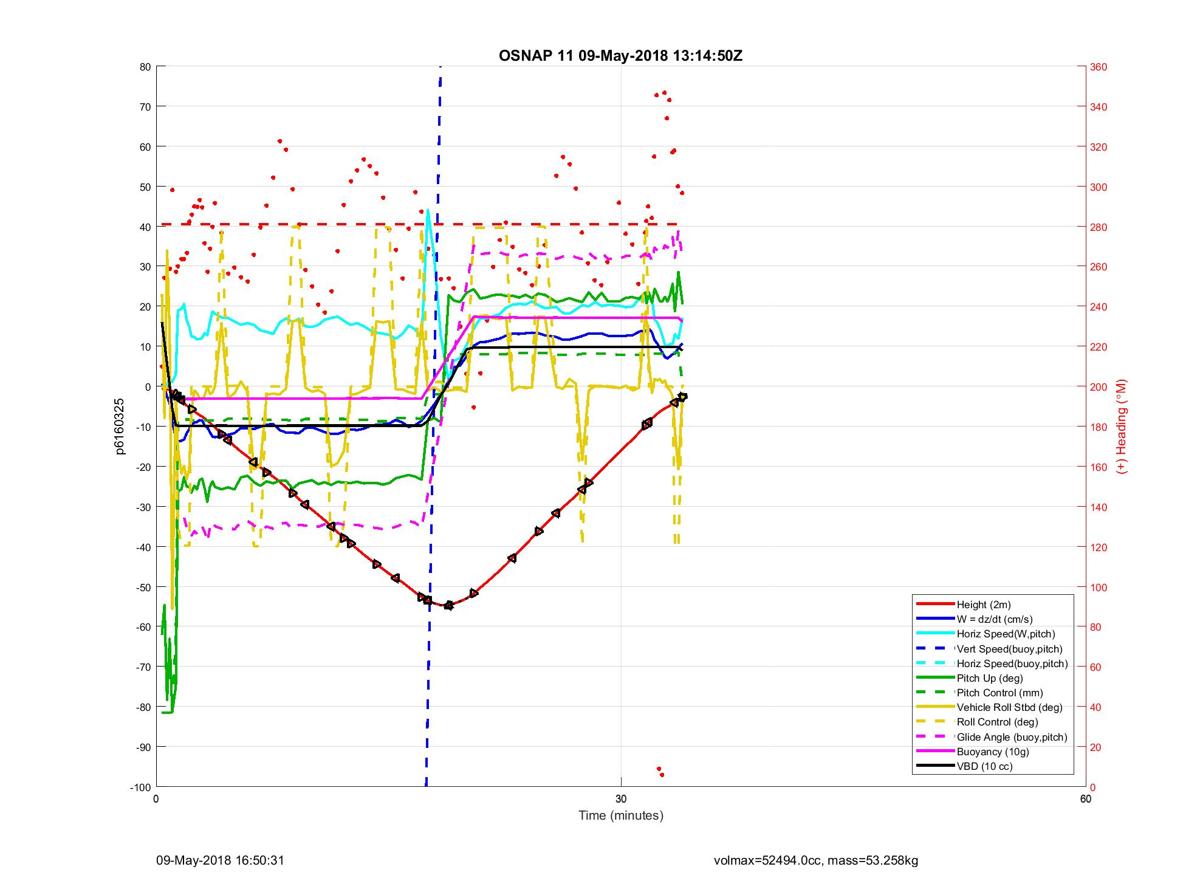Click left axis tick label '30'
The image size is (1200, 885).
pos(144,267)
